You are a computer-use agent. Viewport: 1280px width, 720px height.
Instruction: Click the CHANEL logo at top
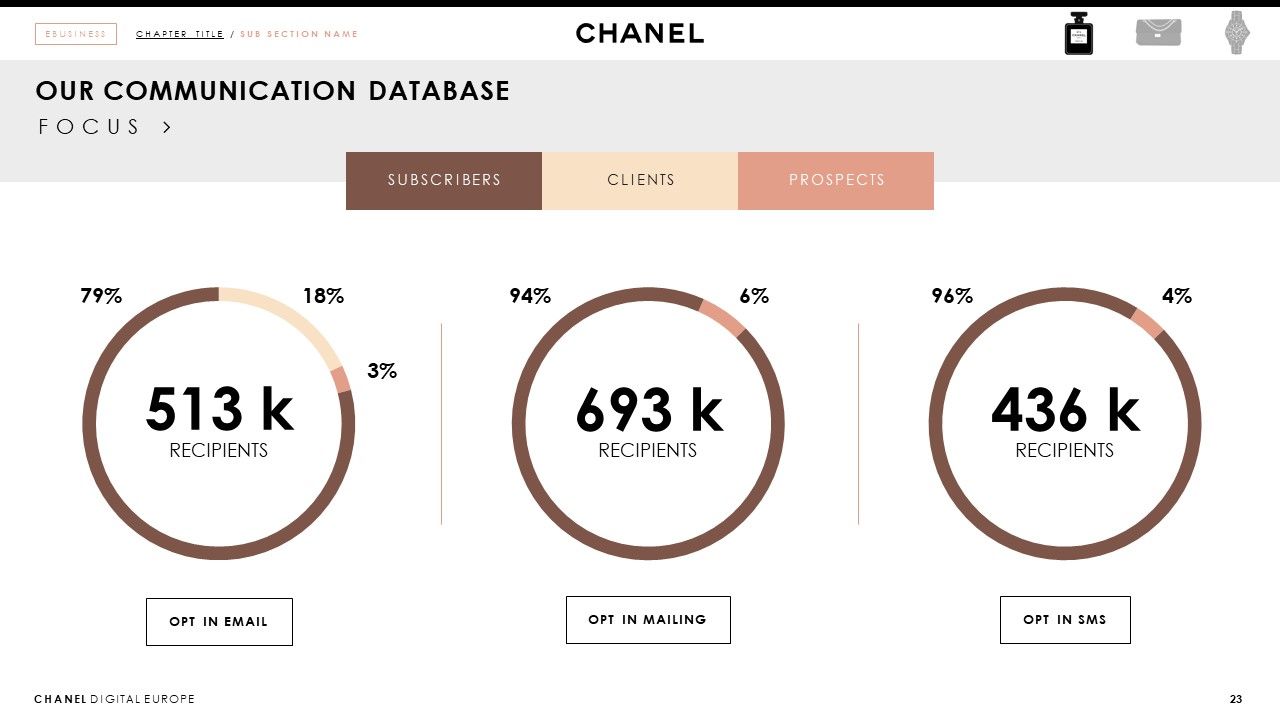(640, 33)
